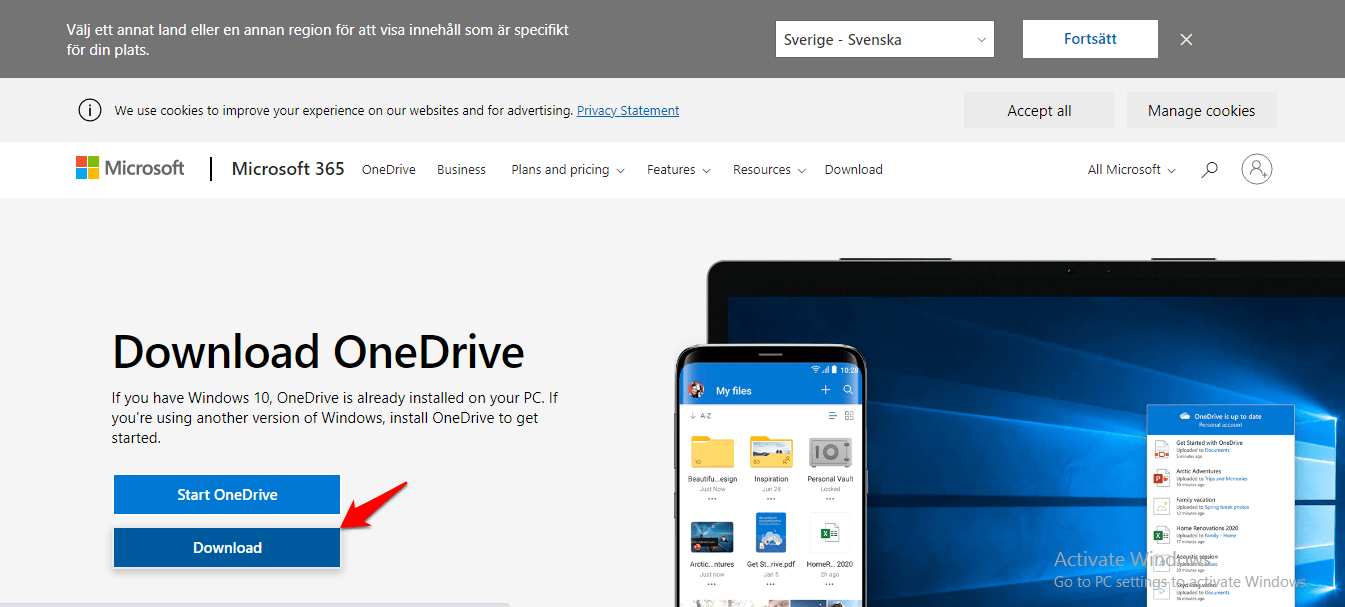Viewport: 1345px width, 607px height.
Task: Click the Inspiration folder in phone image
Action: pos(771,452)
